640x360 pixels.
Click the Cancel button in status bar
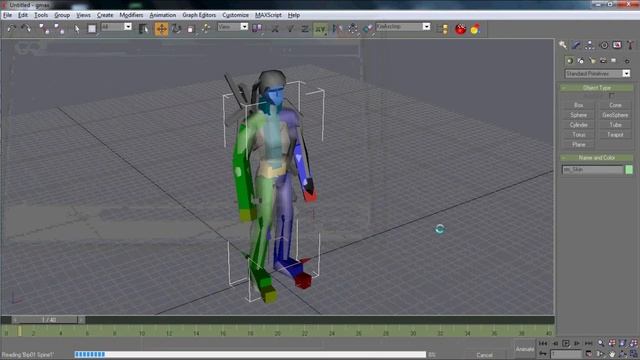(484, 355)
